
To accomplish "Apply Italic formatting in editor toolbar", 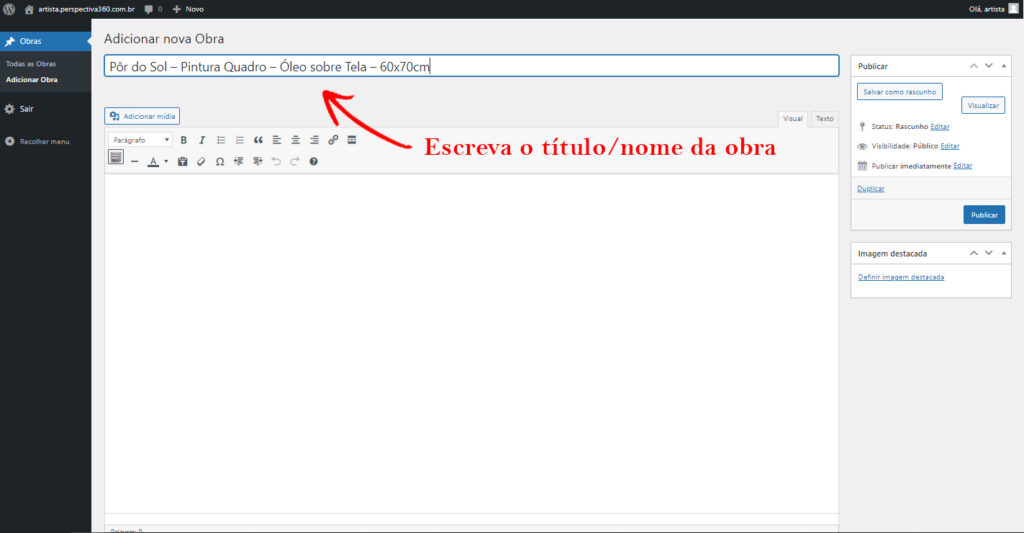I will (x=202, y=140).
